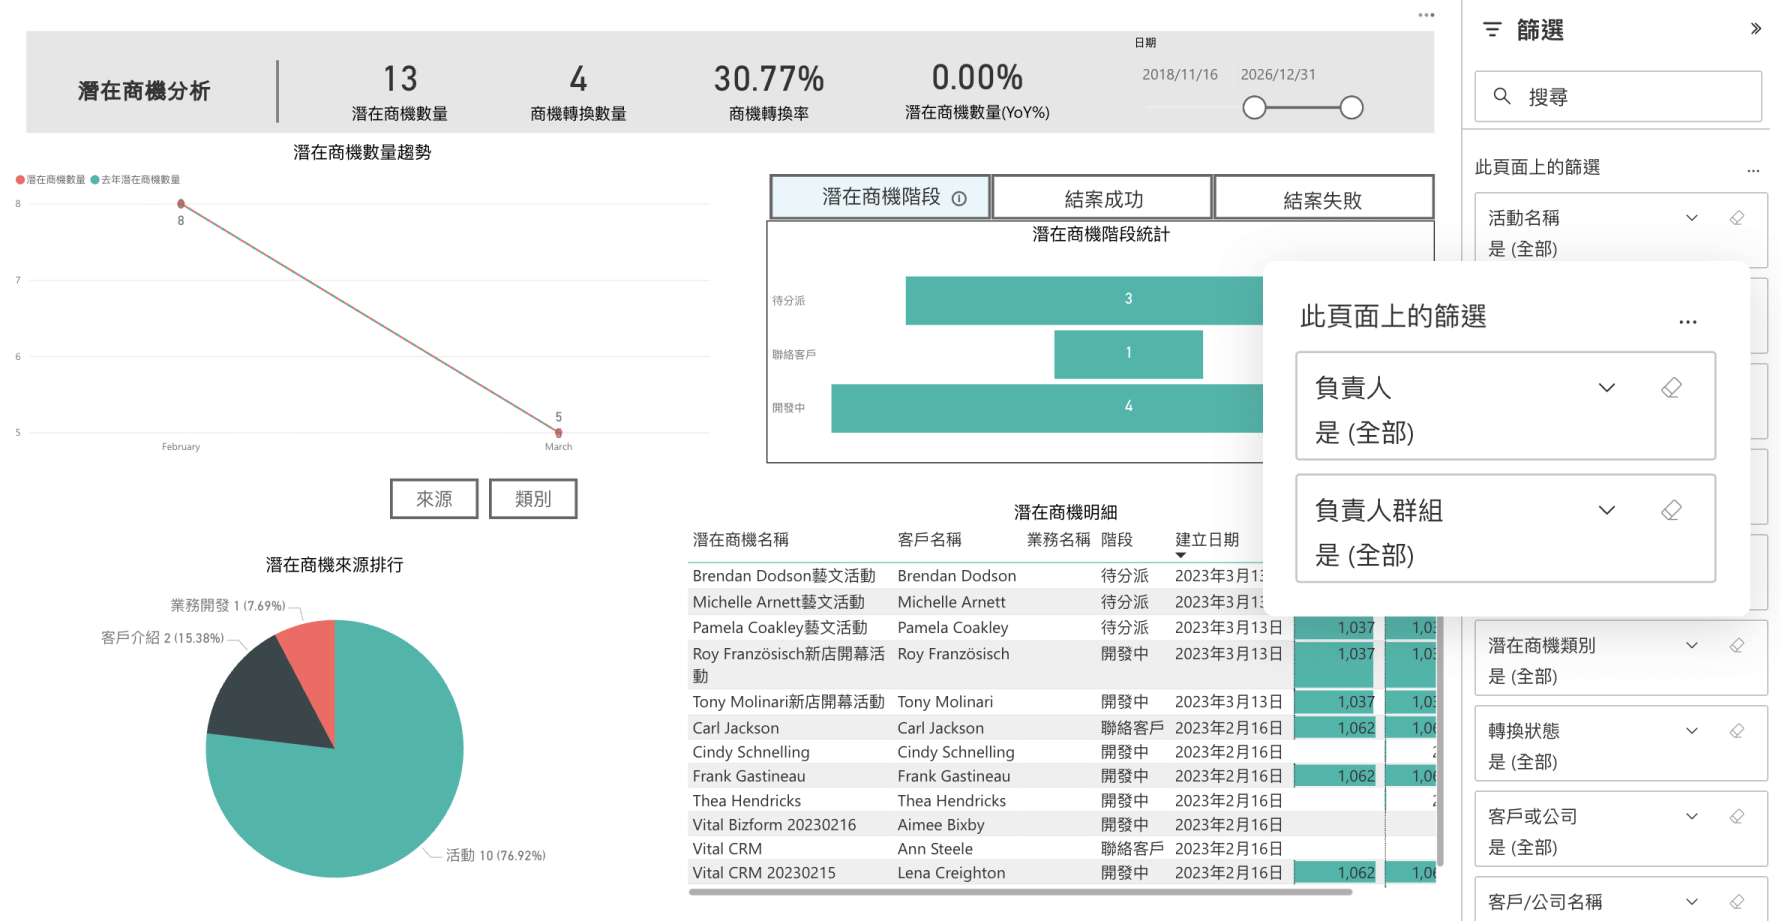Clear the 客戶或公司 filter with the eraser icon
This screenshot has width=1781, height=921.
(x=1737, y=817)
